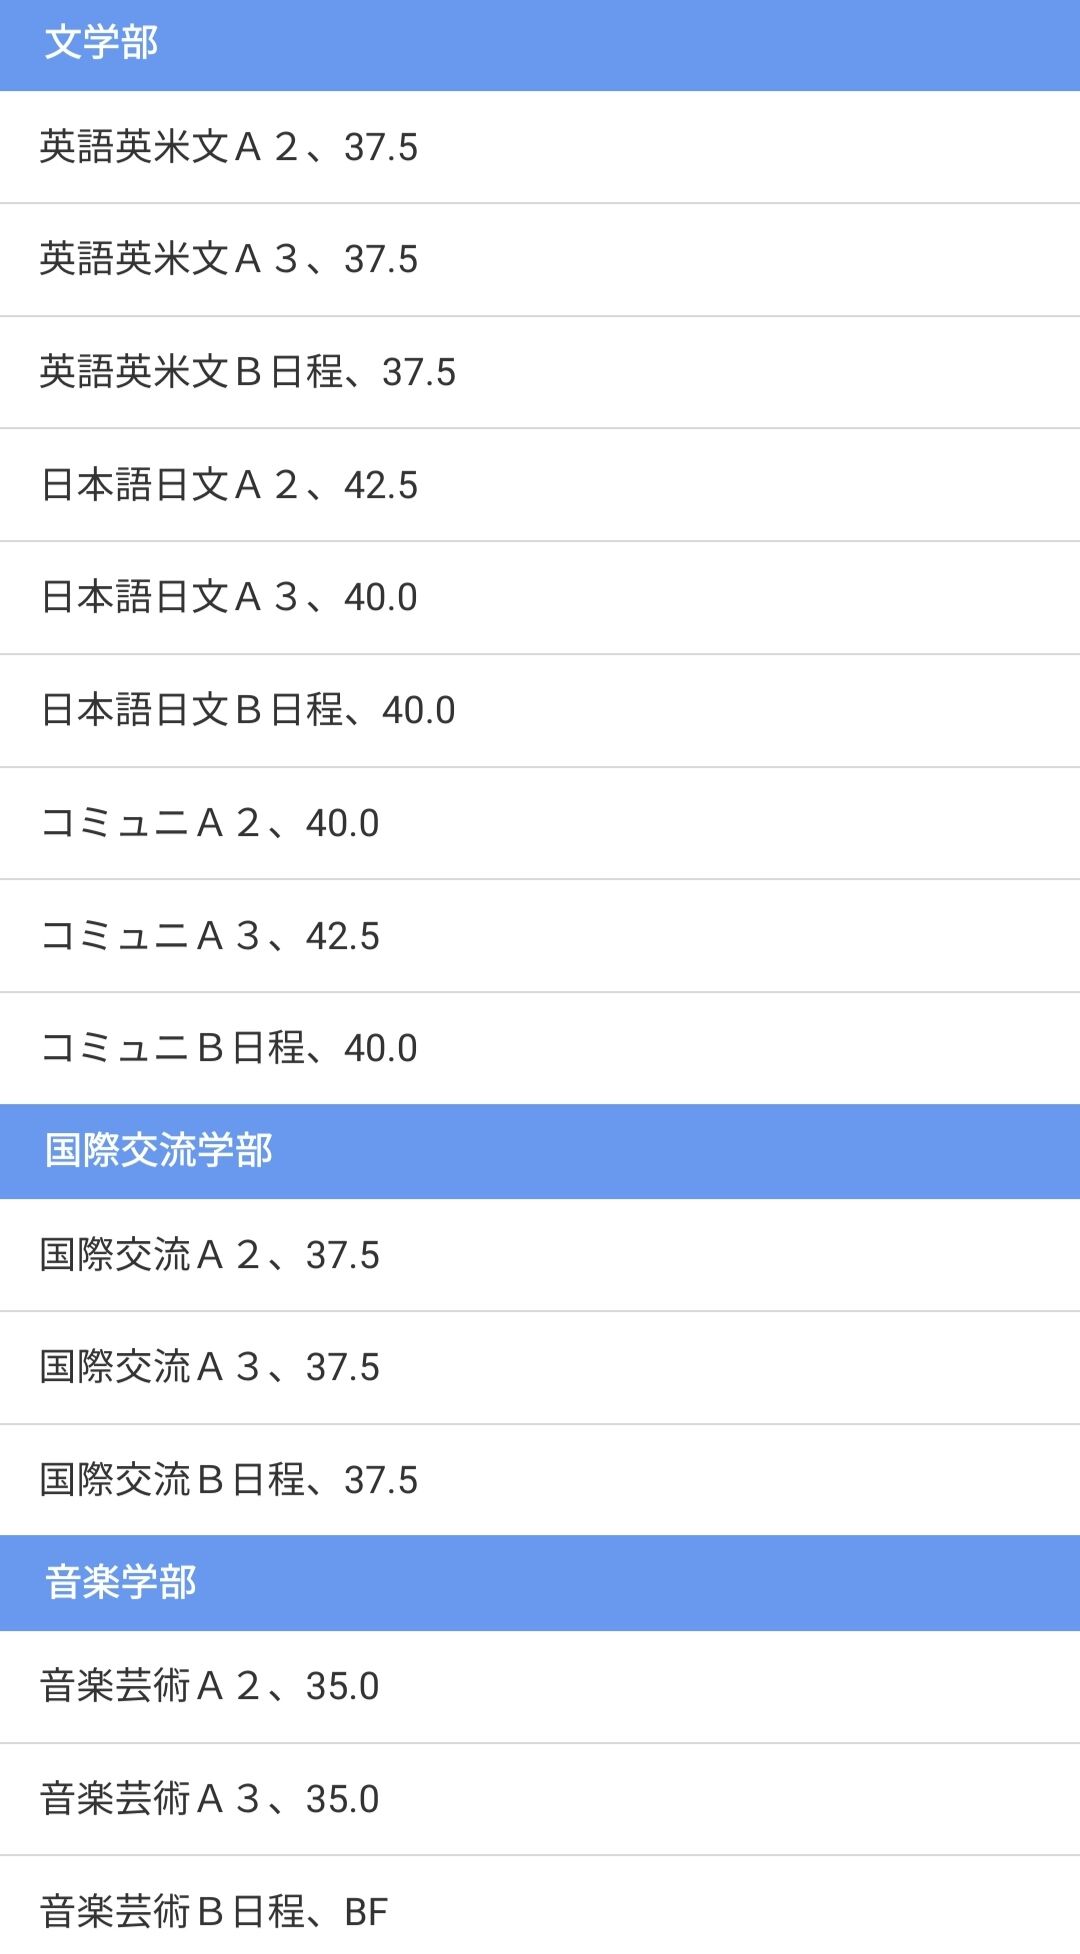Click the BF value in 音楽芸術B日程
The height and width of the screenshot is (1954, 1080).
point(366,1912)
